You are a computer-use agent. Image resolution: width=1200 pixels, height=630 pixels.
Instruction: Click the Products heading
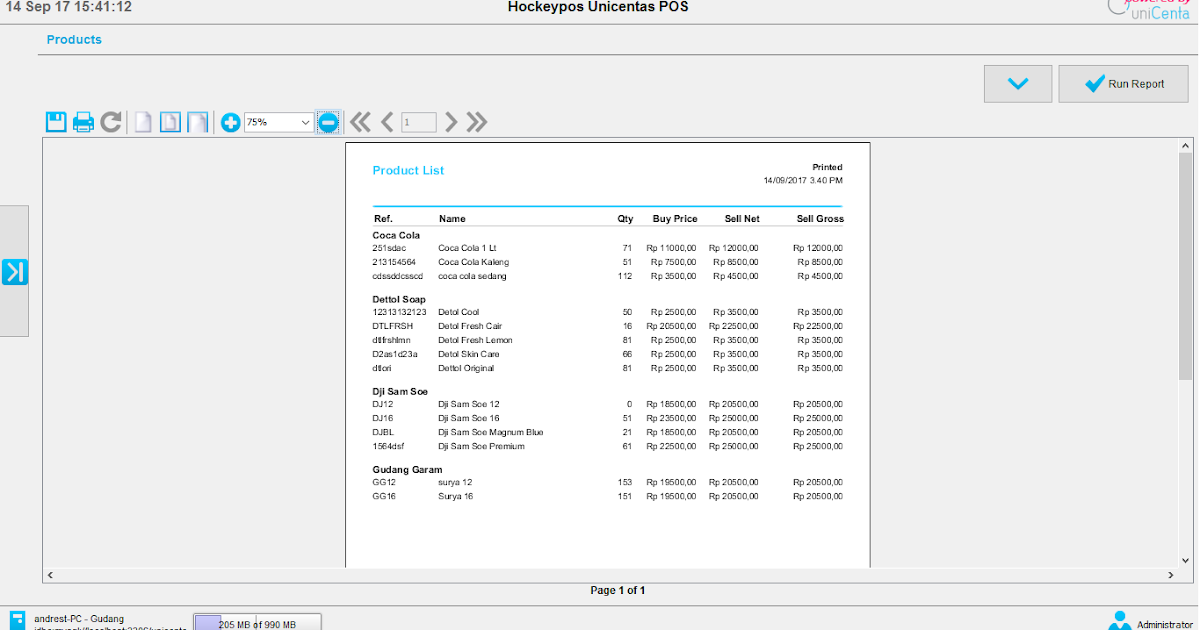[74, 40]
